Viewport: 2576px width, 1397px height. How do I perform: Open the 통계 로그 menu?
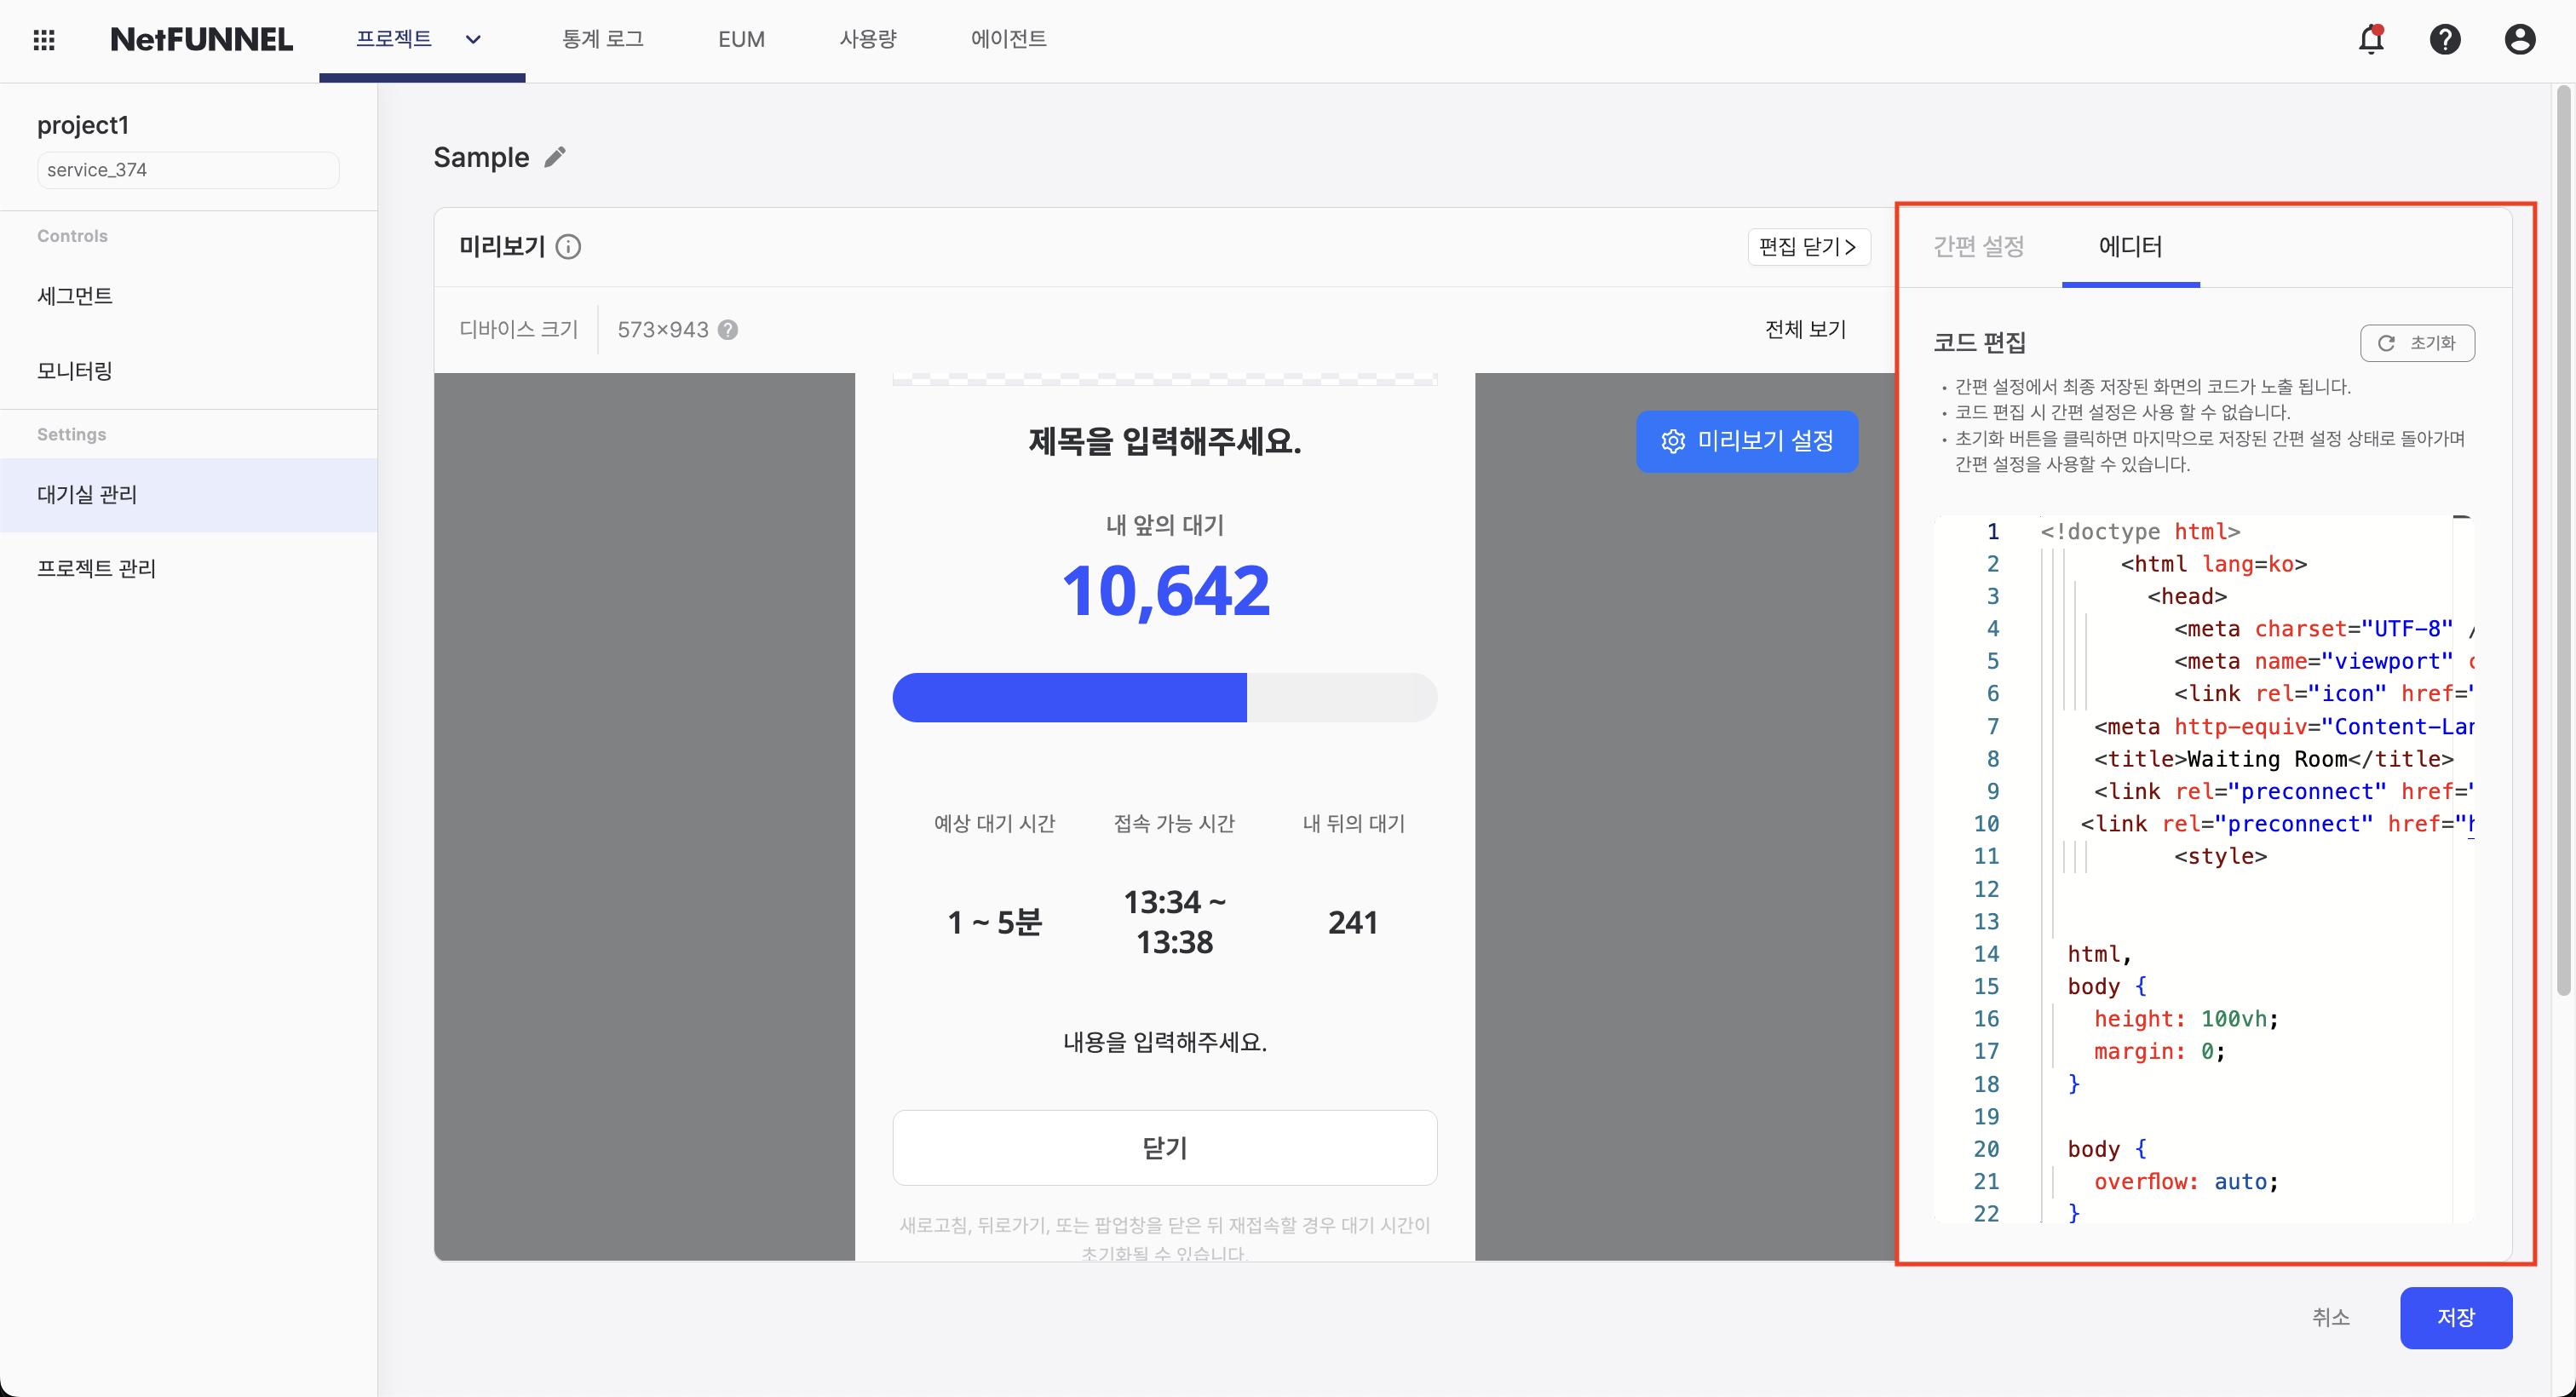(602, 40)
